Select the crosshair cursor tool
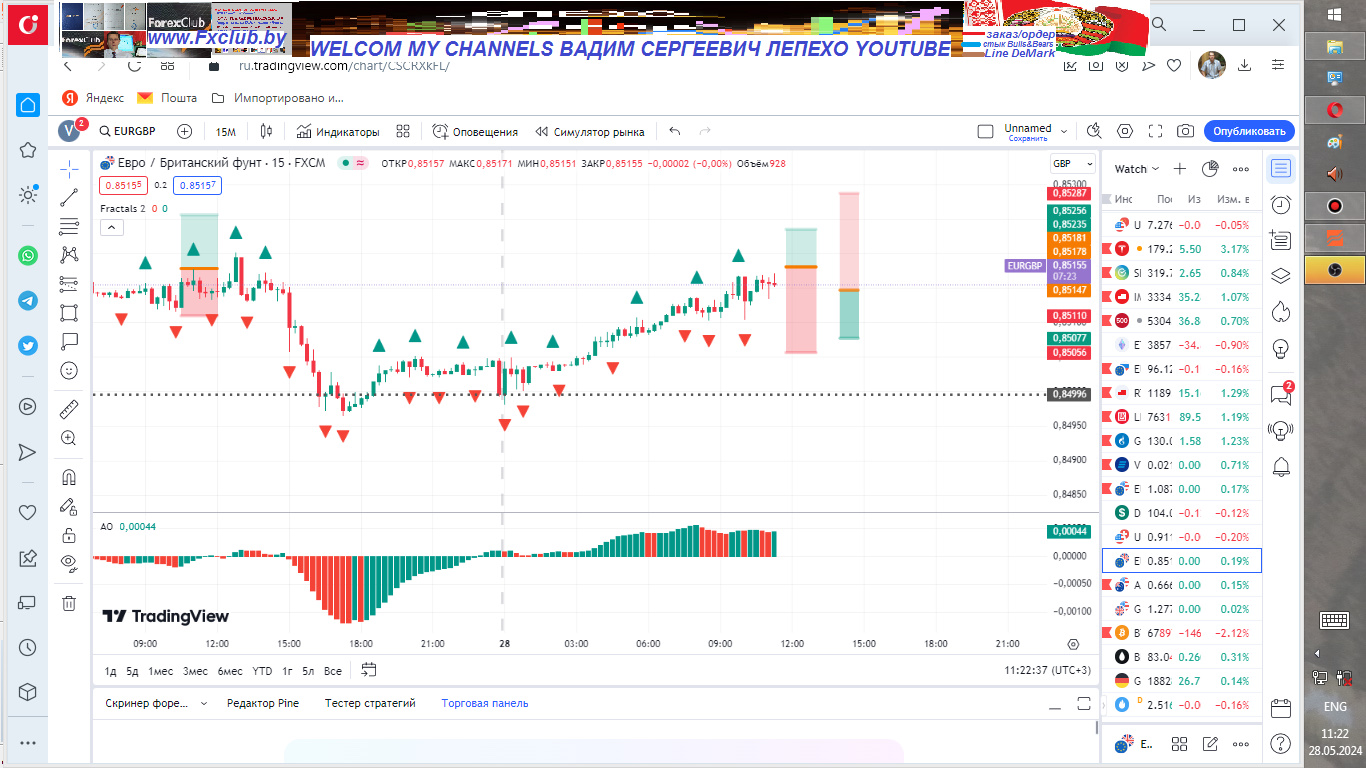Screen dimensions: 1366x768 [x=69, y=168]
